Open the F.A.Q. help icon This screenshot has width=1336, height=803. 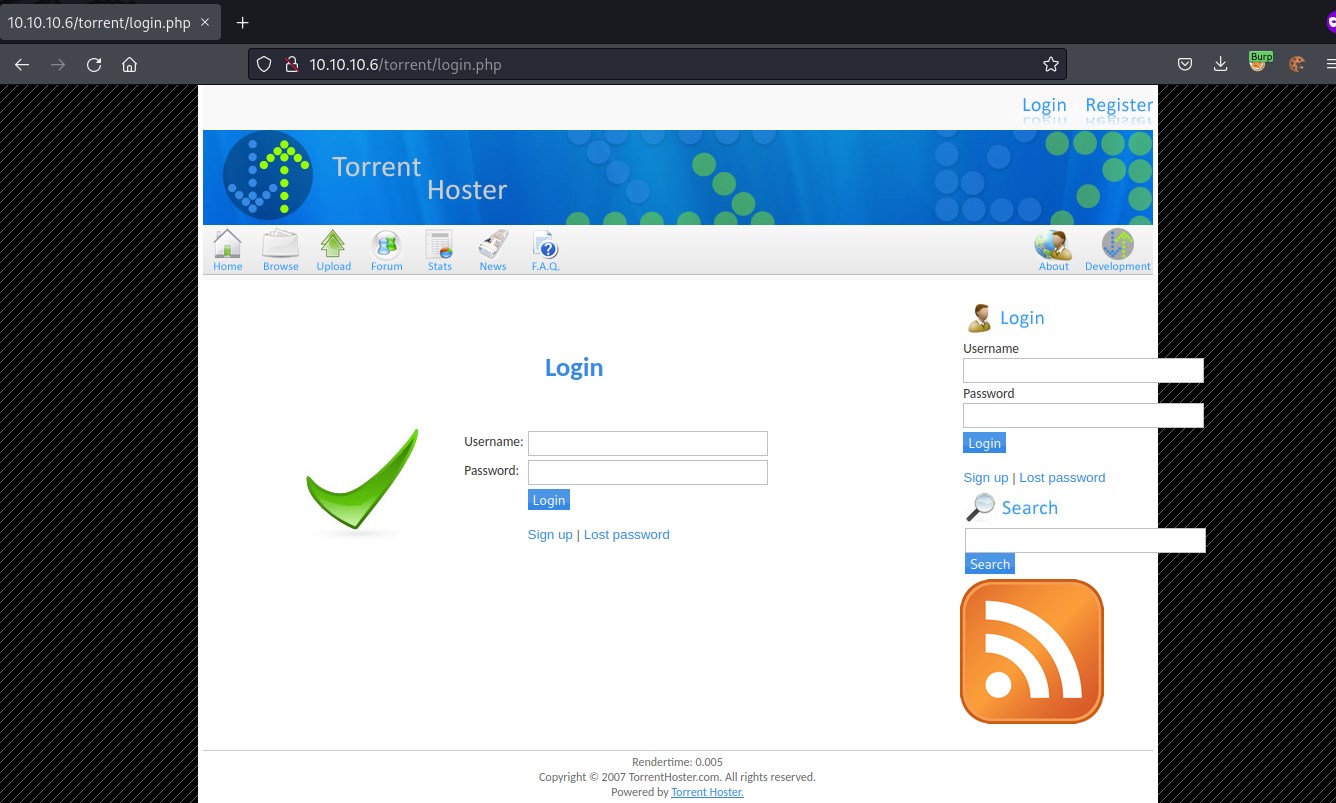(545, 245)
